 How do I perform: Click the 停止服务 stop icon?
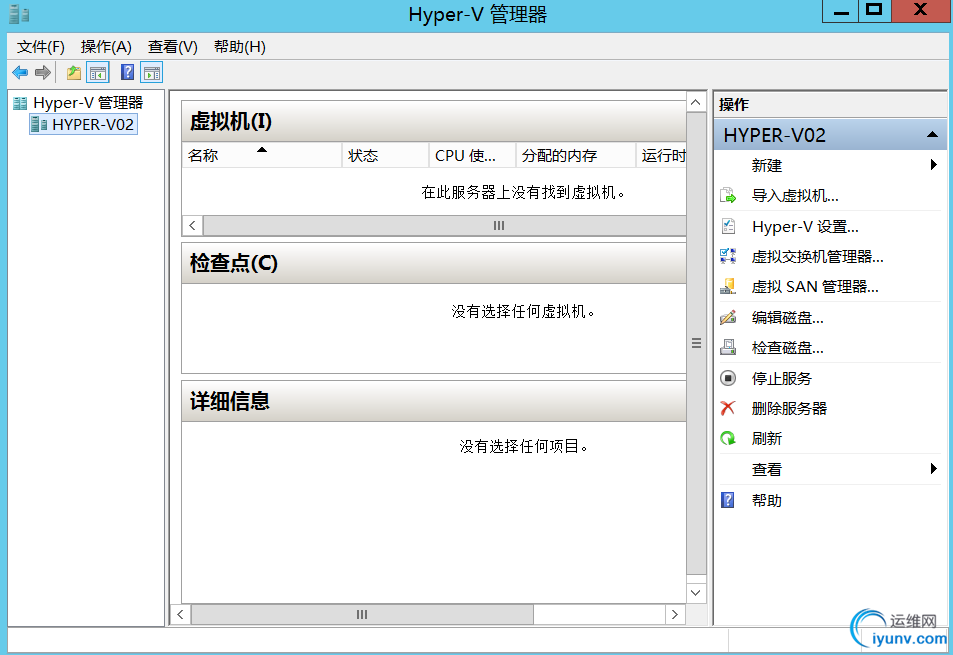point(728,378)
